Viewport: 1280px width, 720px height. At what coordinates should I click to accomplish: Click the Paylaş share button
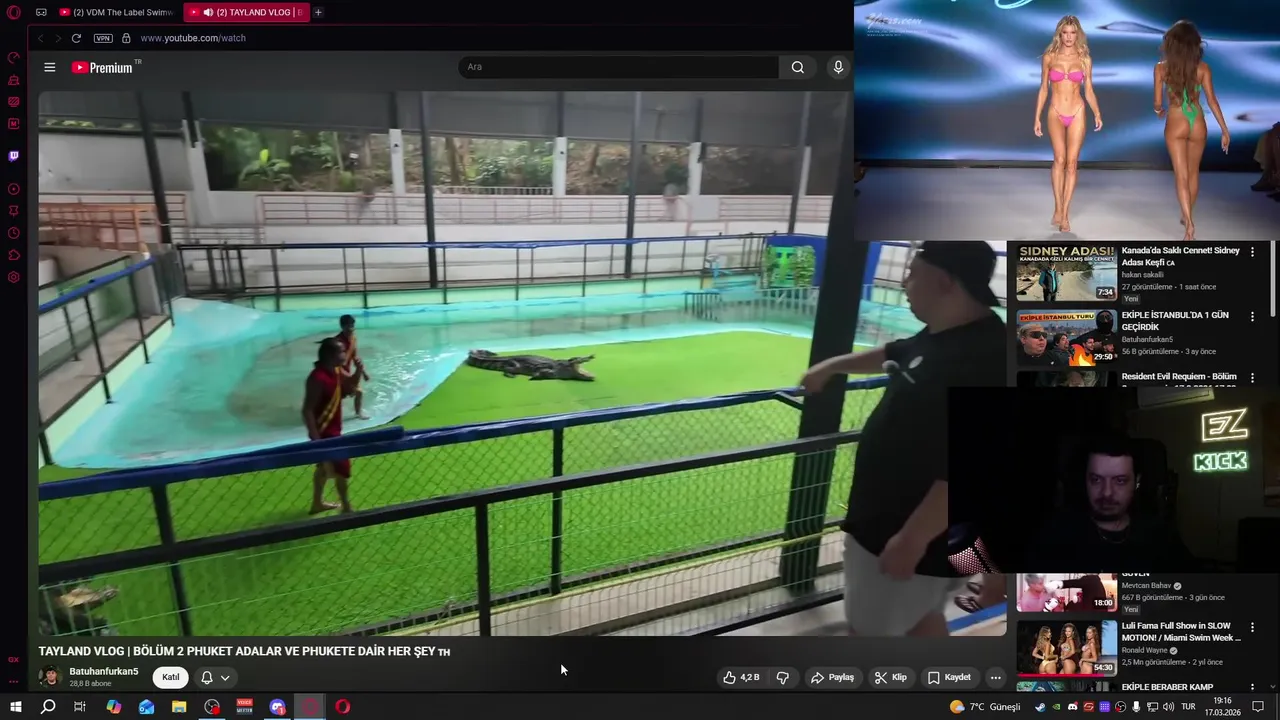pyautogui.click(x=832, y=677)
